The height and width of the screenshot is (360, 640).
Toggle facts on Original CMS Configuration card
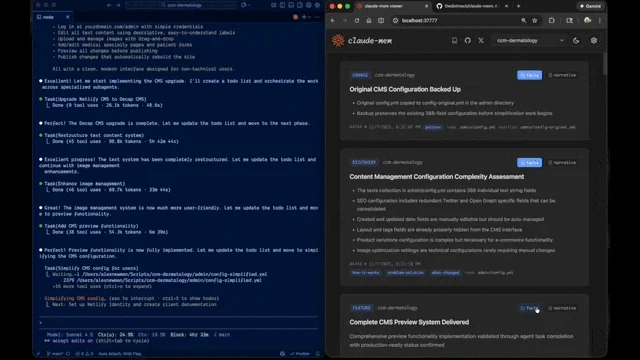pyautogui.click(x=529, y=75)
